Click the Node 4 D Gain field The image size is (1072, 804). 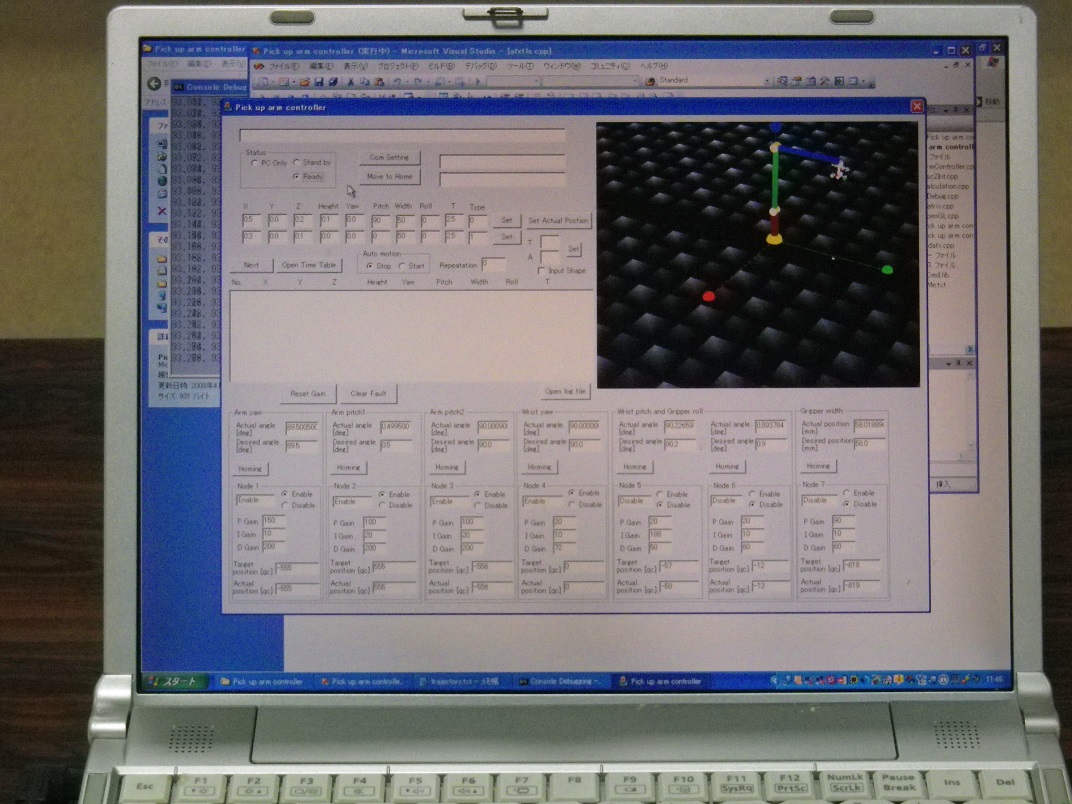pyautogui.click(x=564, y=548)
